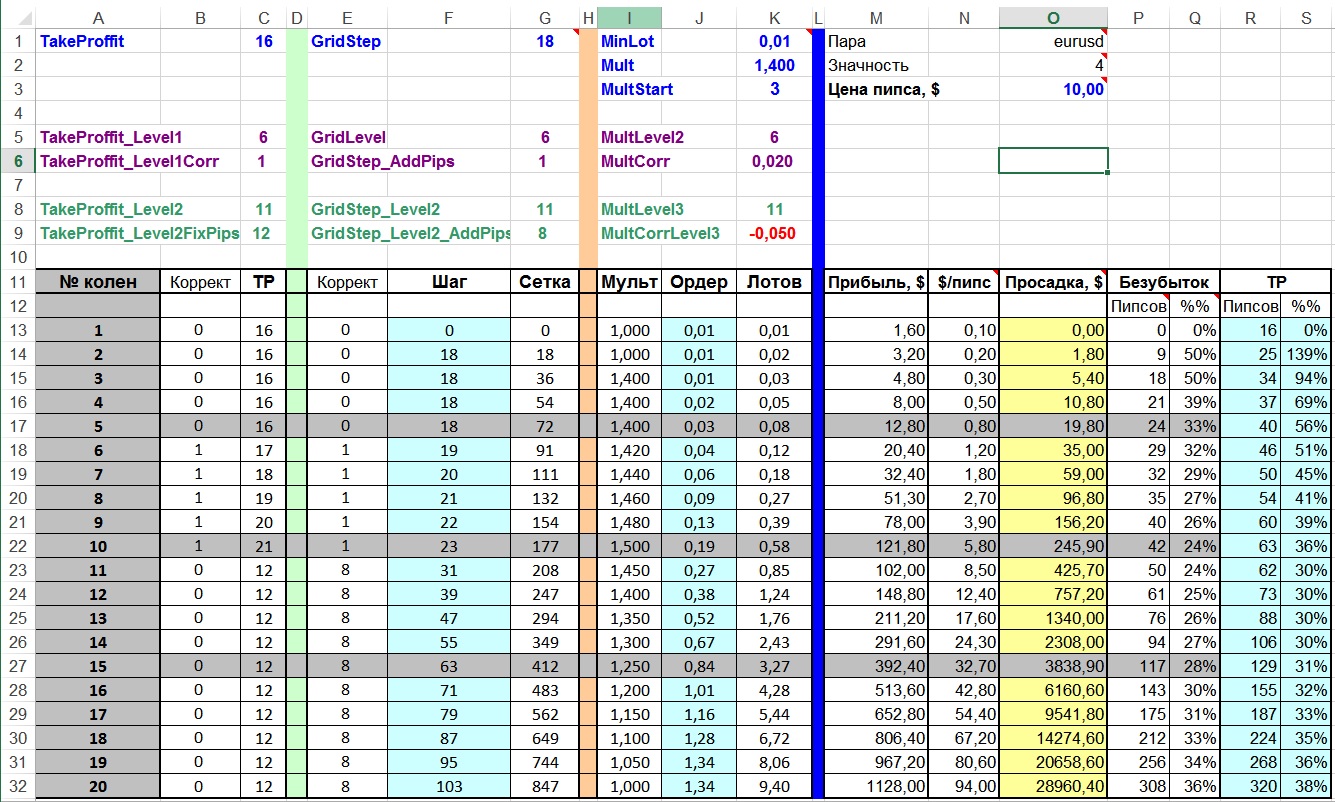Click the GridStep label cell in row 1
This screenshot has height=802, width=1335.
click(346, 42)
